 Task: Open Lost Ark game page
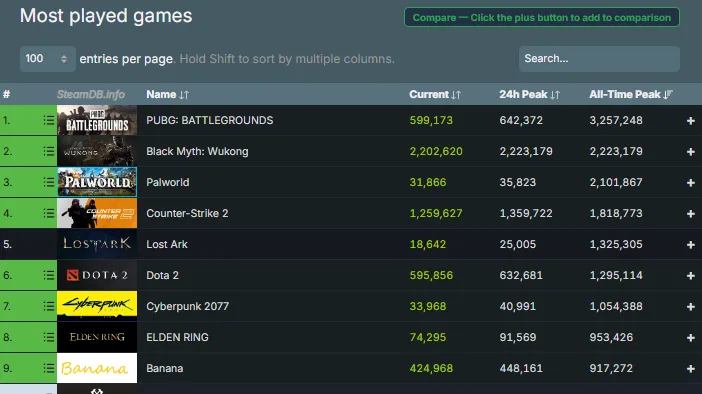(x=167, y=244)
